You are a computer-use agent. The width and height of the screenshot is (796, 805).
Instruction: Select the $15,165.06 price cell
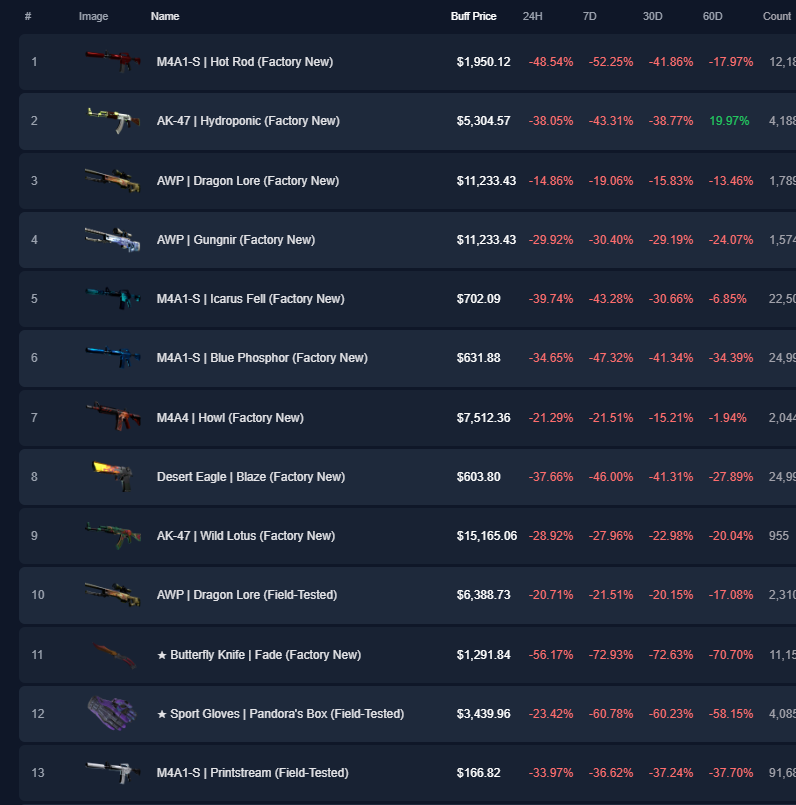pyautogui.click(x=487, y=536)
